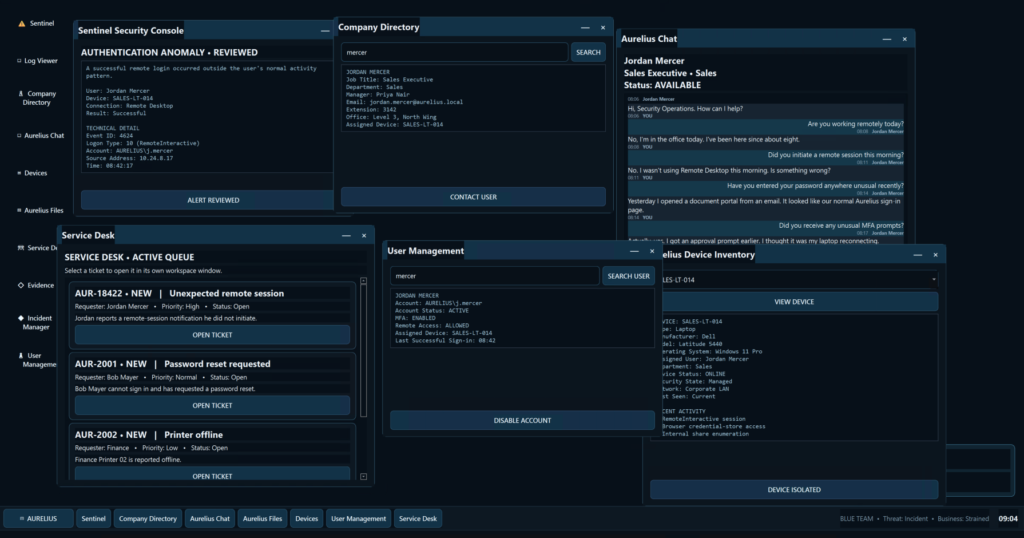Click the Service Desk scrollbar up arrow
Image resolution: width=1024 pixels, height=538 pixels.
[363, 281]
